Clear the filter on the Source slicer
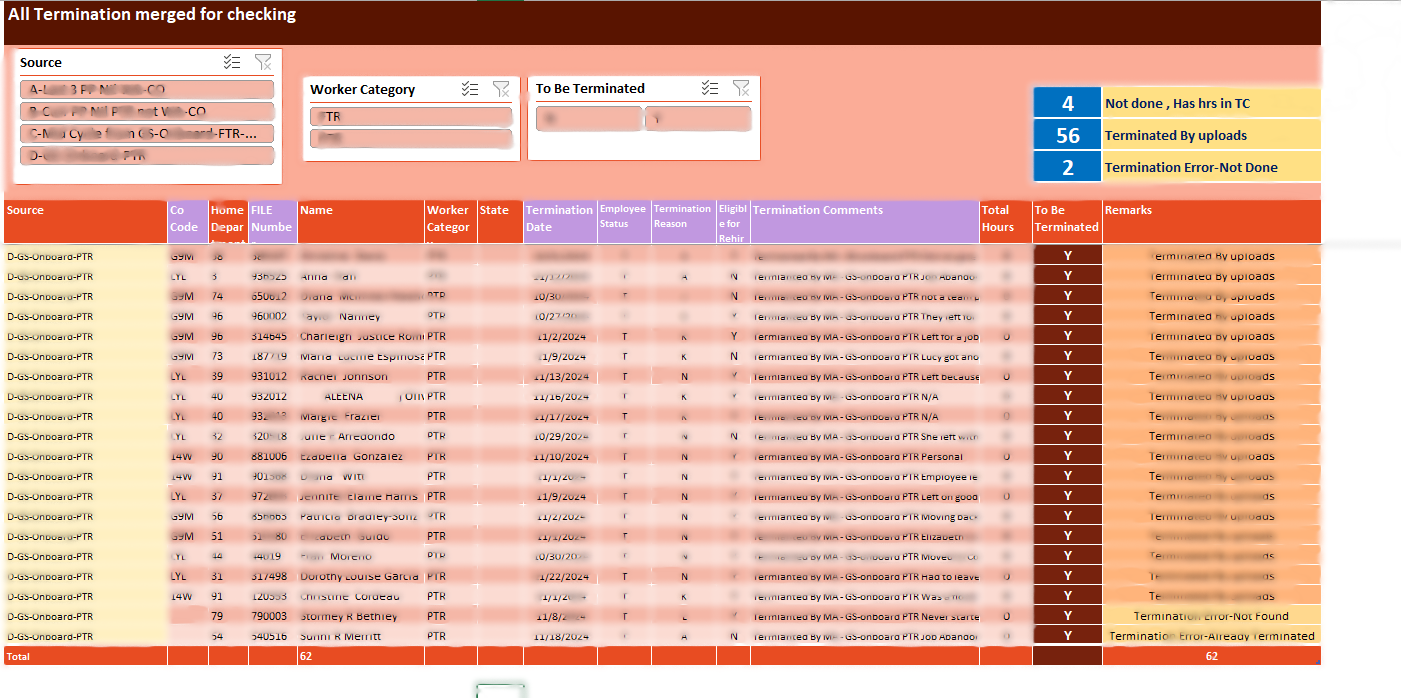The image size is (1401, 698). point(263,63)
